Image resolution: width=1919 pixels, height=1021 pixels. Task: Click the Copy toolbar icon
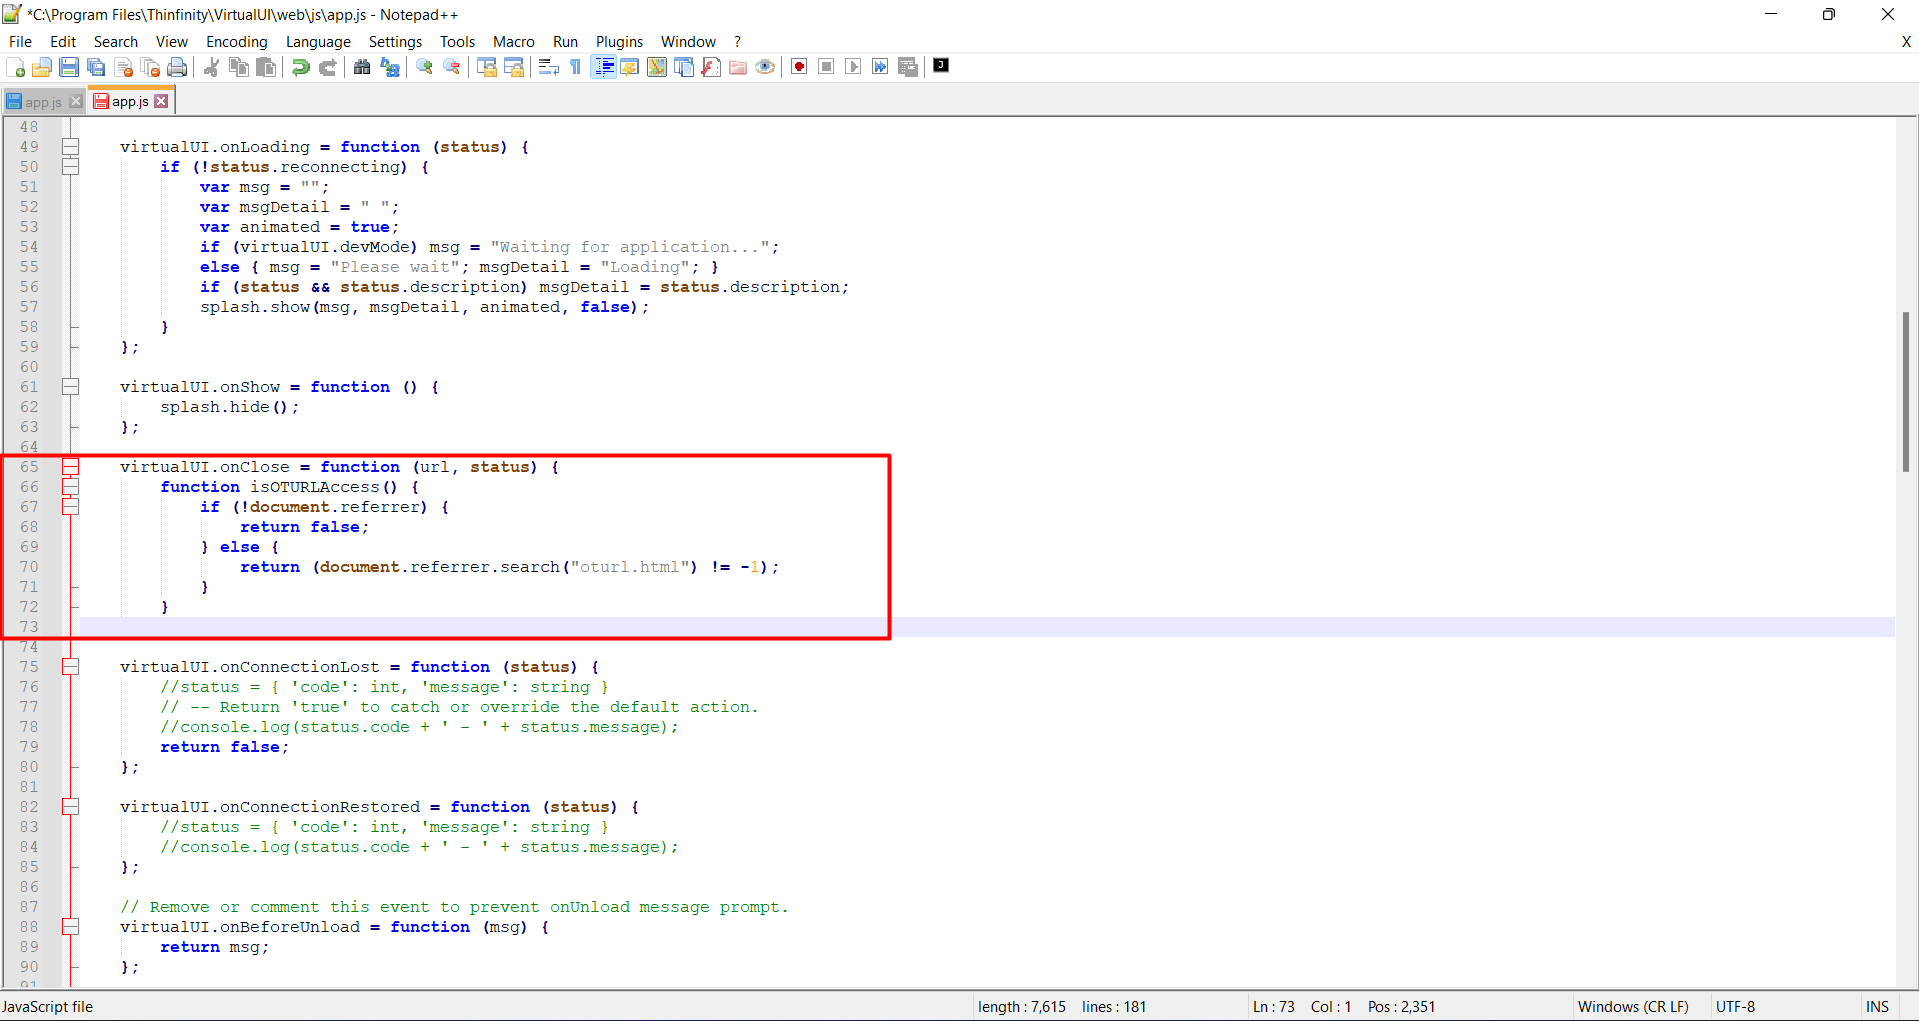point(239,67)
